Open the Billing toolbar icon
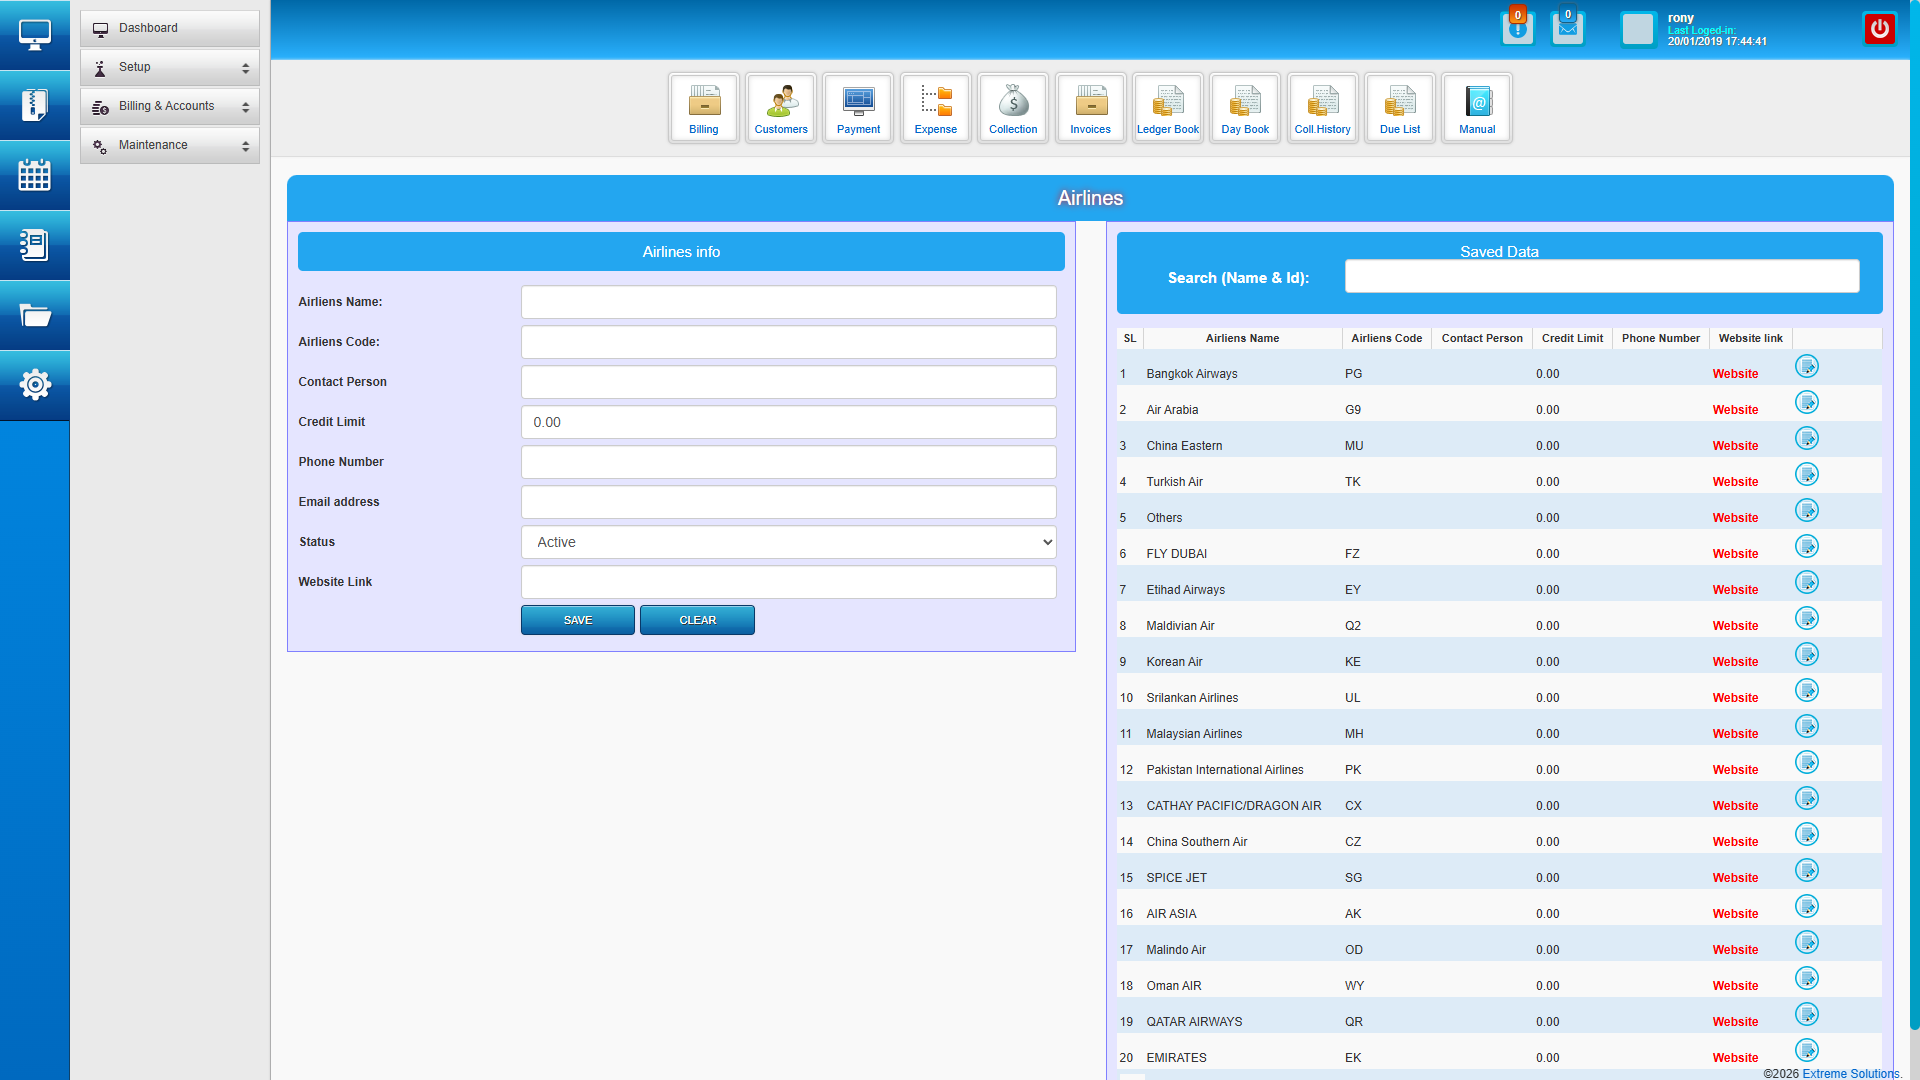The image size is (1920, 1080). click(703, 107)
